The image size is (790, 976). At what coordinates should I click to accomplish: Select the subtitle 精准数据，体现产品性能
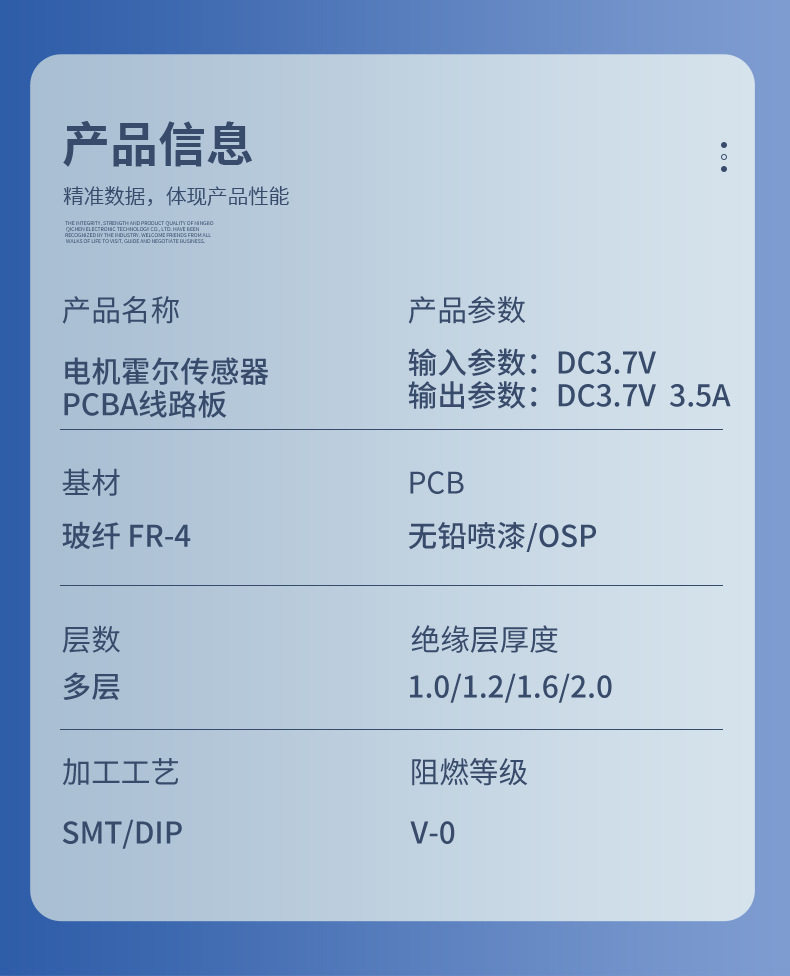[x=176, y=196]
